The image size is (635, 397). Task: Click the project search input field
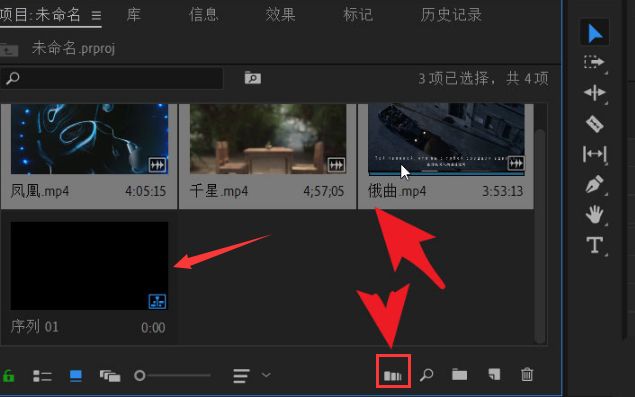[111, 78]
